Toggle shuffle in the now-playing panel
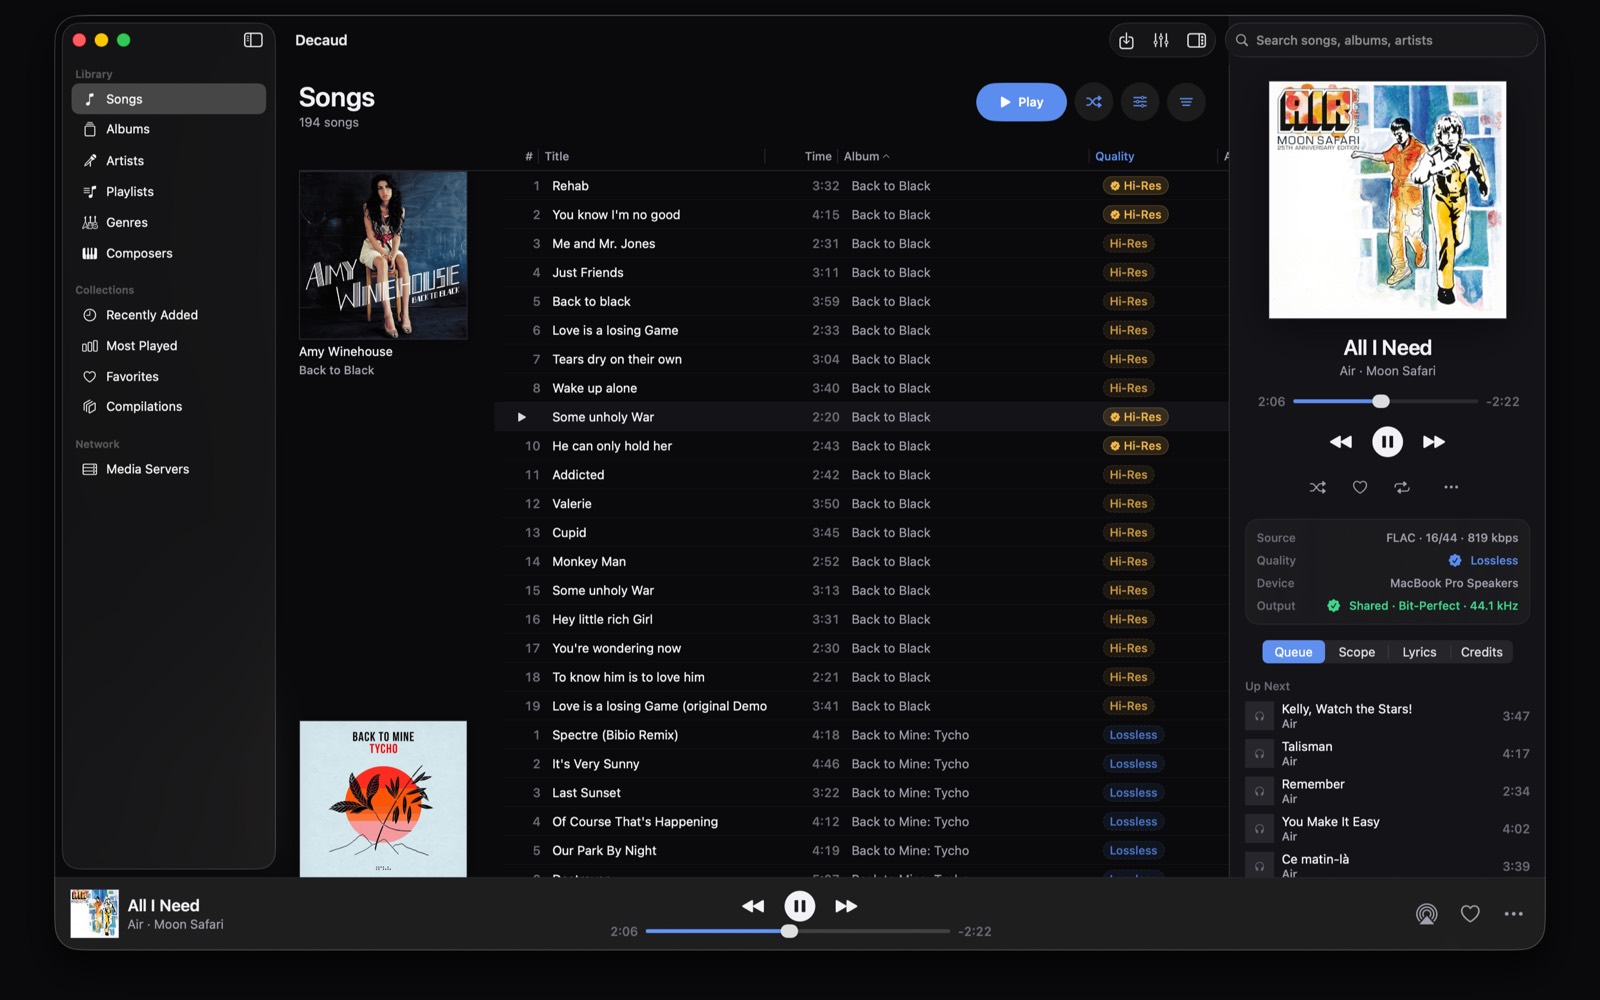1600x1000 pixels. [x=1318, y=487]
